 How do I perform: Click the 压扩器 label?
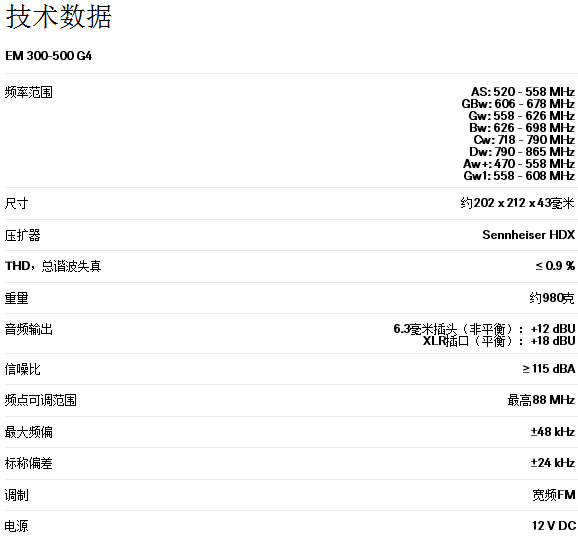(x=22, y=235)
